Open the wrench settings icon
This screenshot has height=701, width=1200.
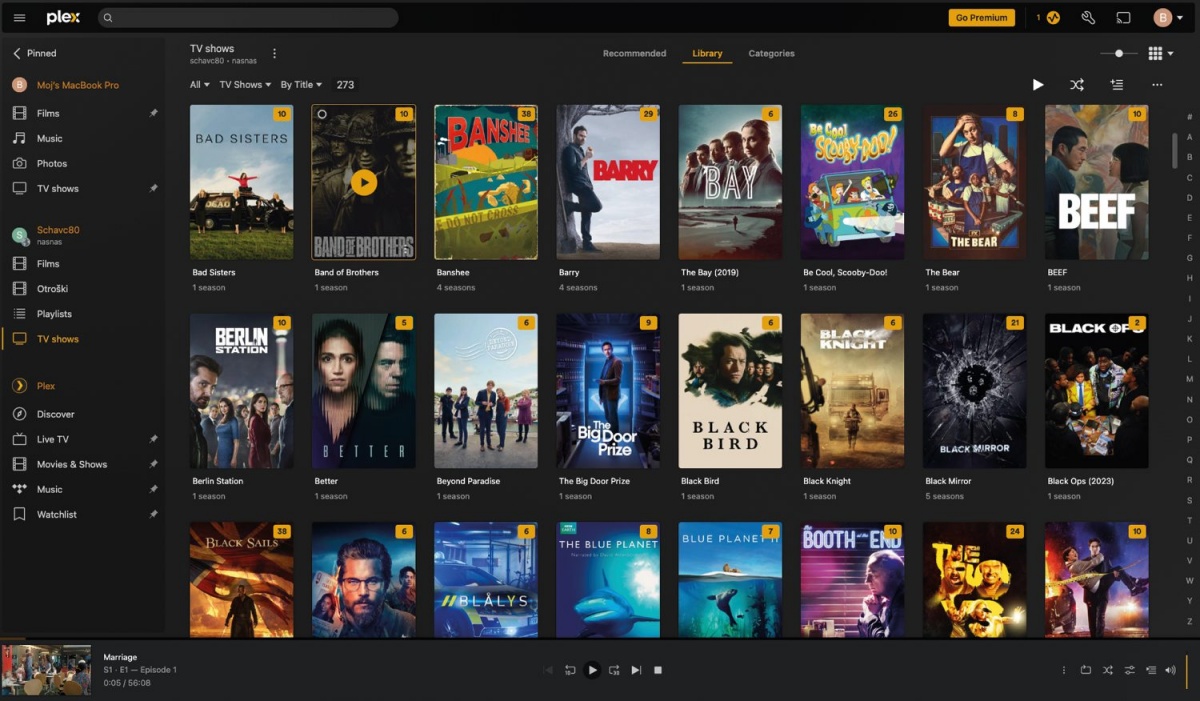click(x=1089, y=18)
